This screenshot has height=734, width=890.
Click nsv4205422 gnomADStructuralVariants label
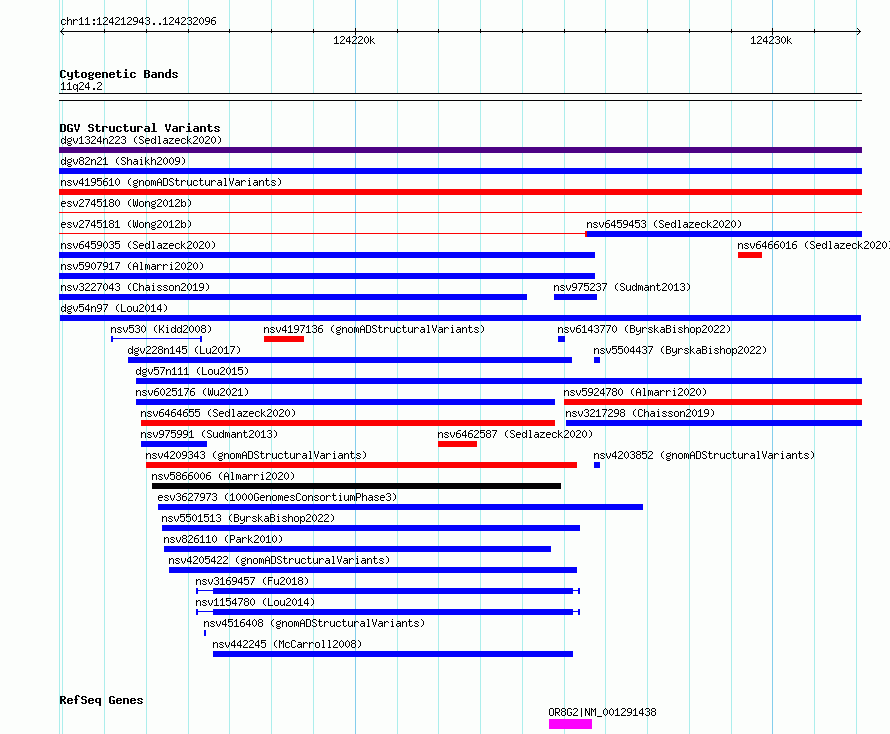click(280, 560)
